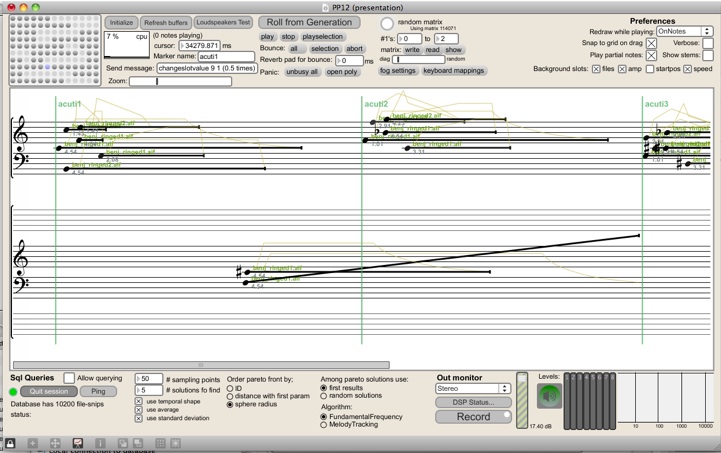Click Roll from Generation button
This screenshot has width=721, height=453.
[x=309, y=22]
